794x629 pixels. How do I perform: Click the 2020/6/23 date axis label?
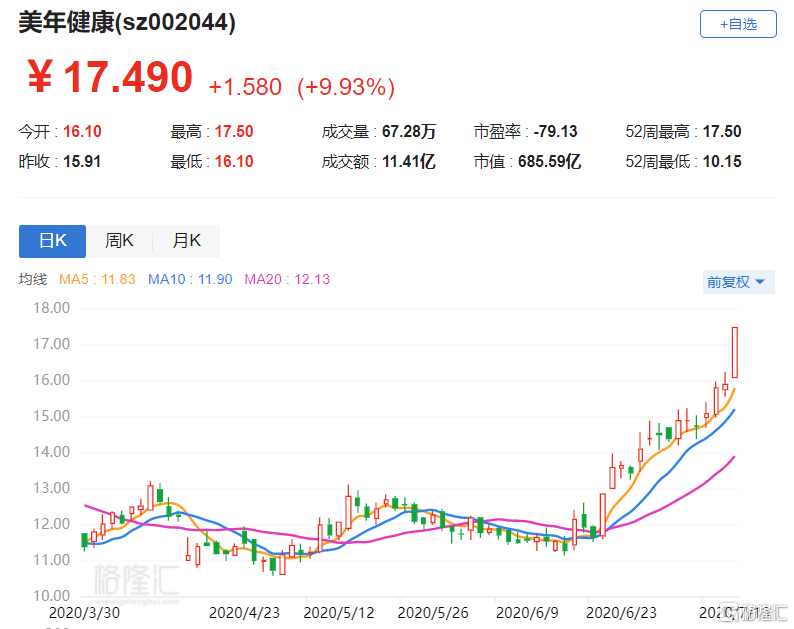621,613
